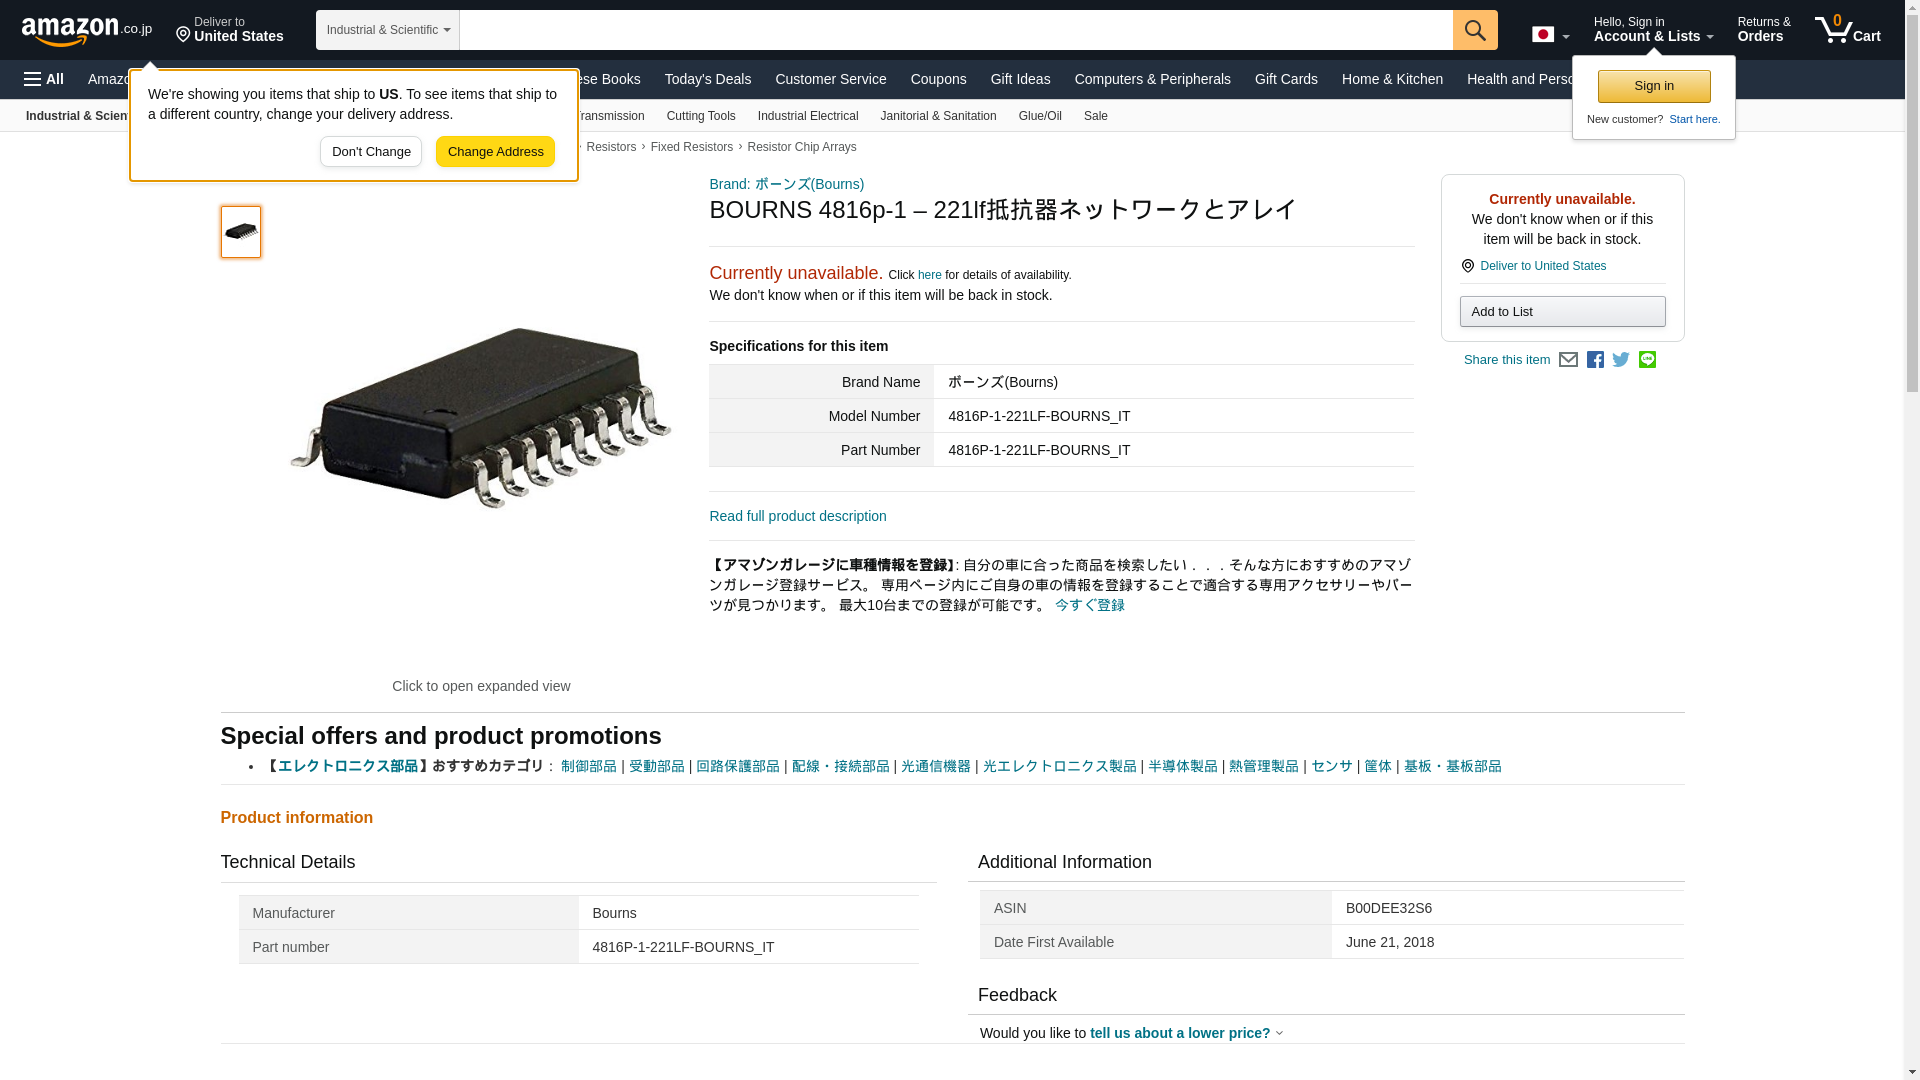Image resolution: width=1920 pixels, height=1080 pixels.
Task: Go to Amazon.co.jp home logo
Action: pos(86,30)
